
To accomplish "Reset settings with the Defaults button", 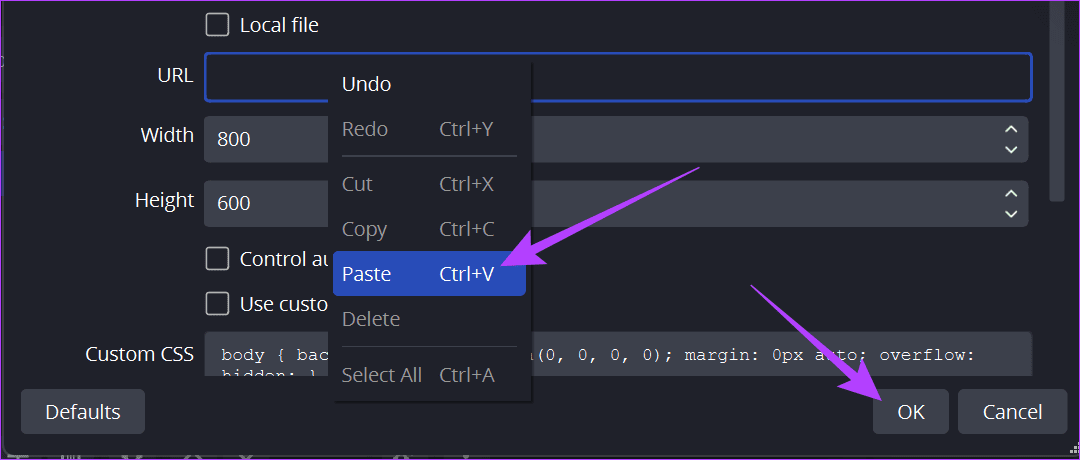I will pyautogui.click(x=83, y=412).
